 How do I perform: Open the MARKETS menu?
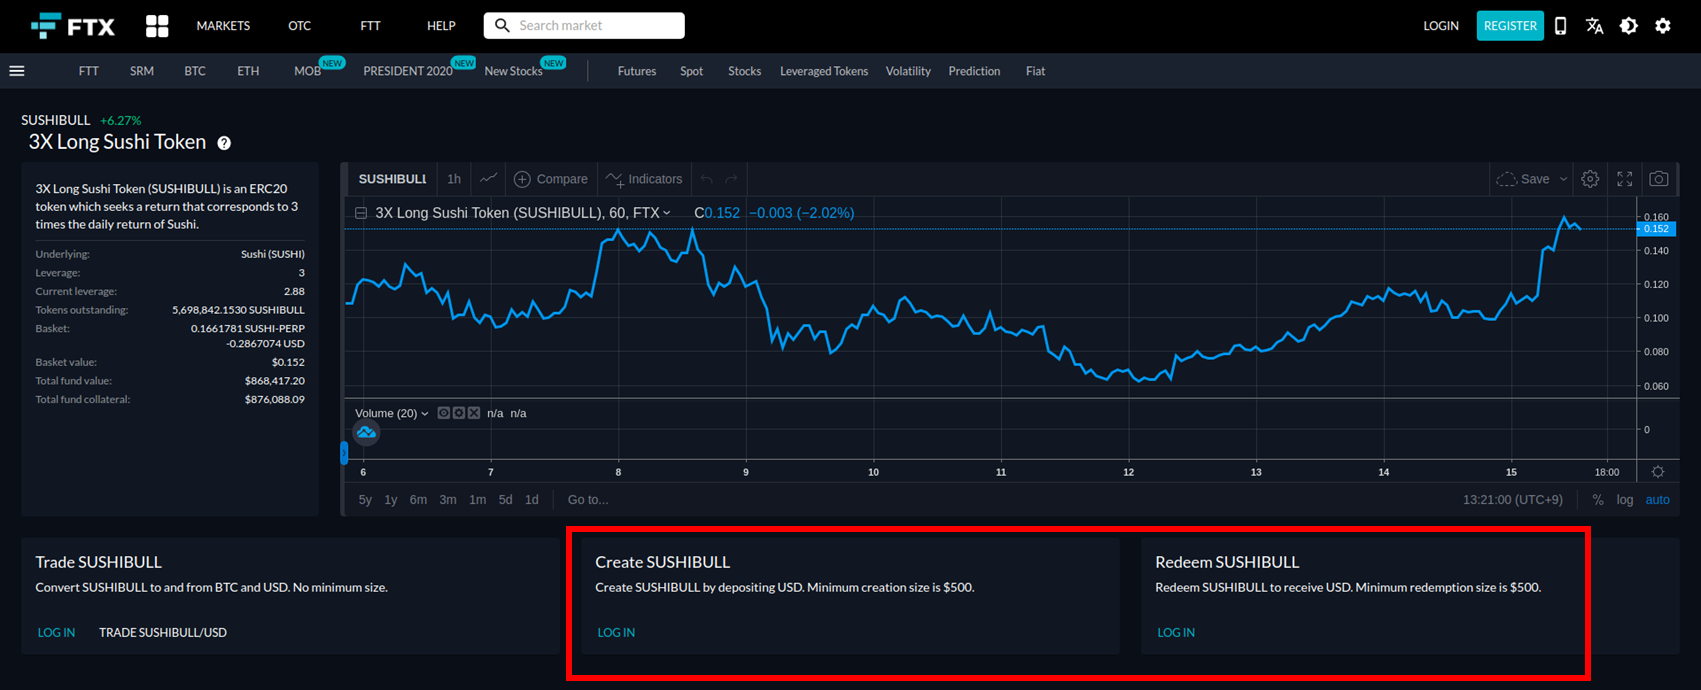pos(223,26)
